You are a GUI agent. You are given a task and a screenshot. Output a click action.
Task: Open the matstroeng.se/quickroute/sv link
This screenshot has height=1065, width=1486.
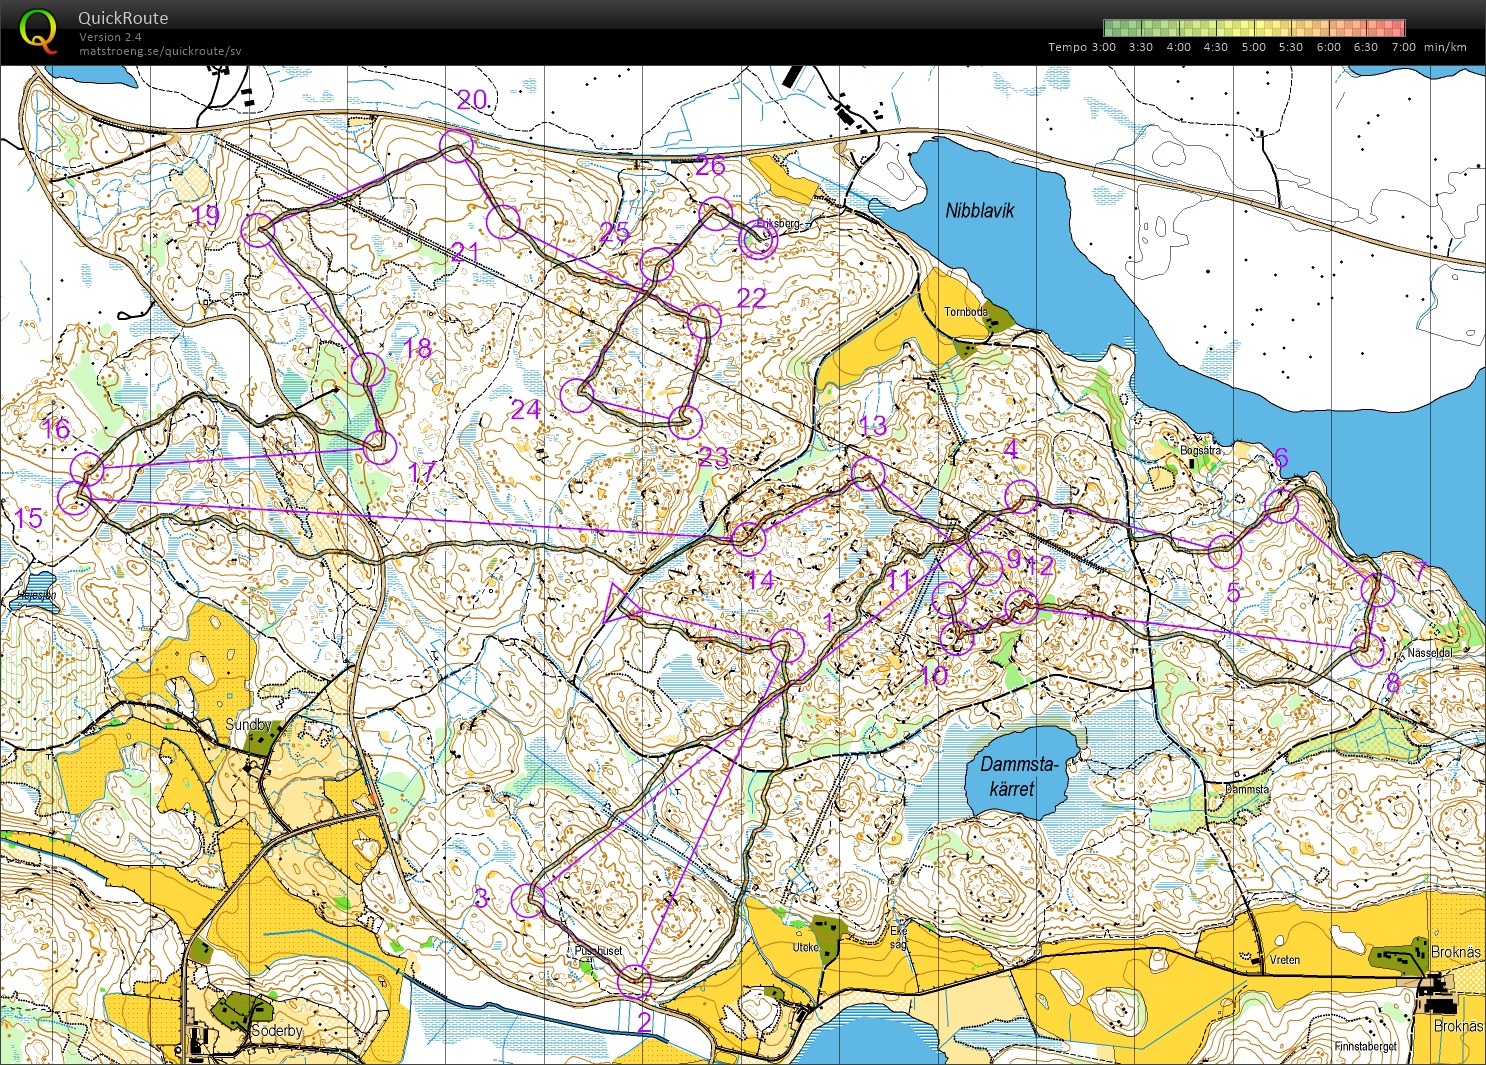[160, 51]
